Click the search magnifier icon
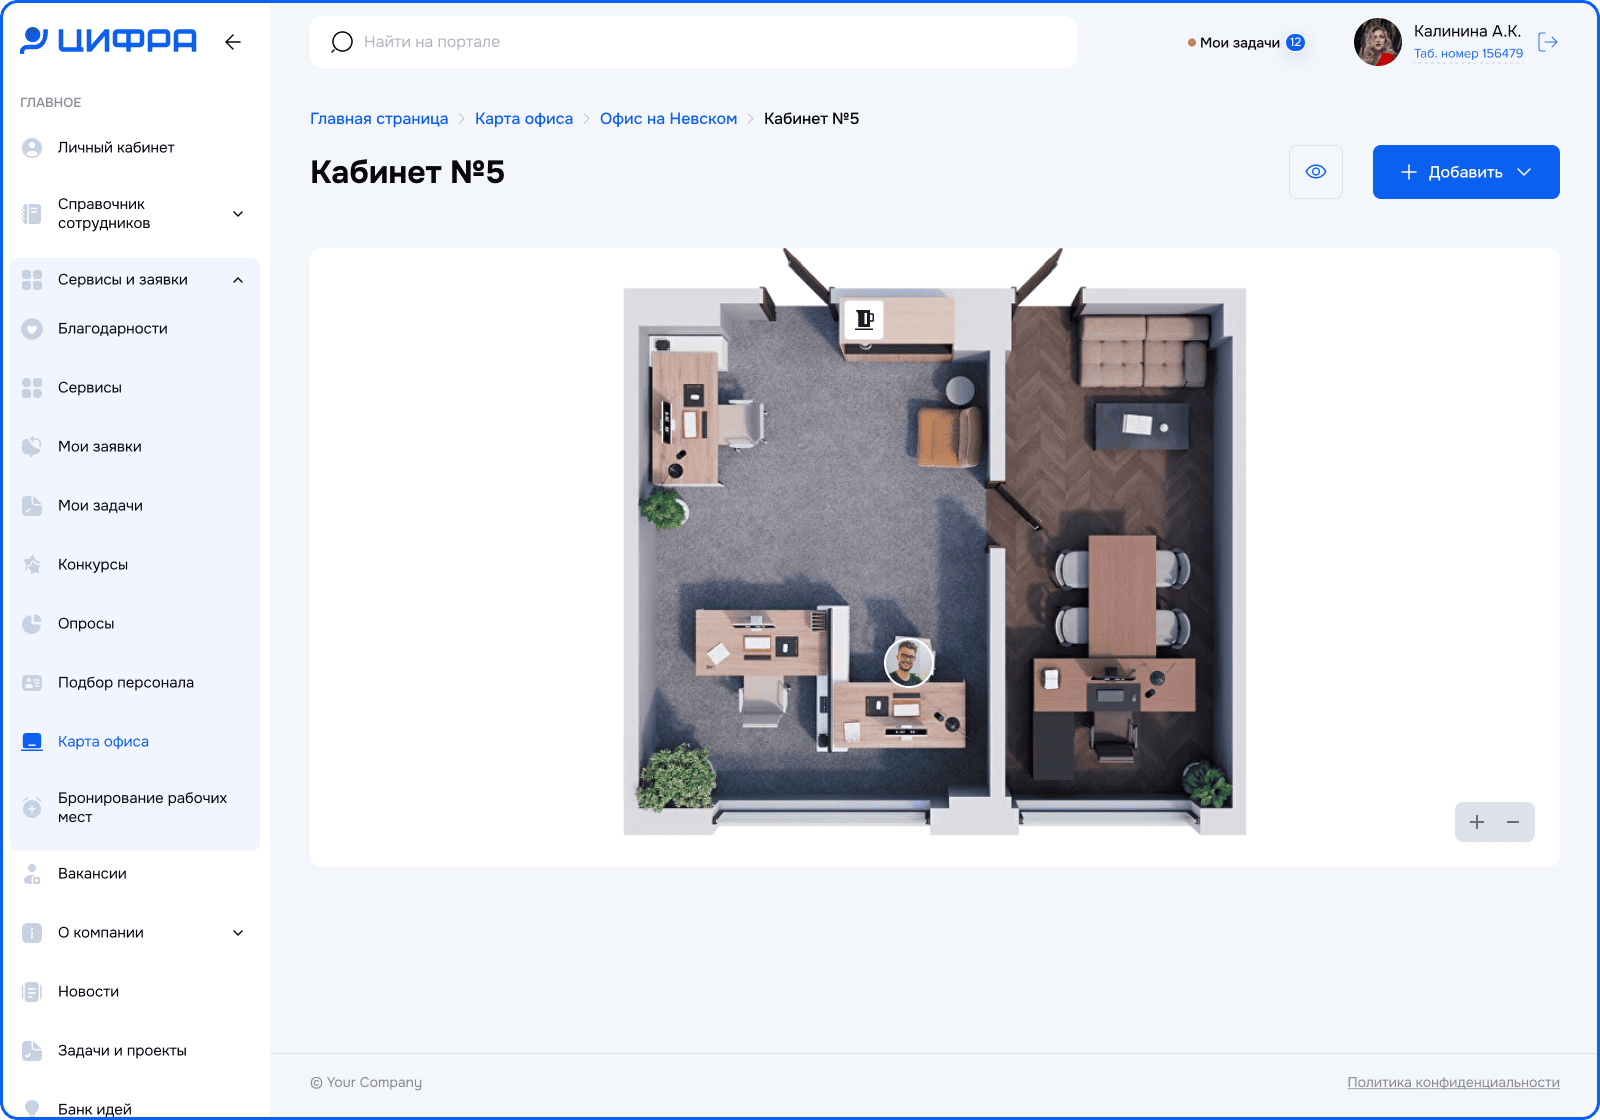Screen dimensions: 1600x1120 point(342,42)
